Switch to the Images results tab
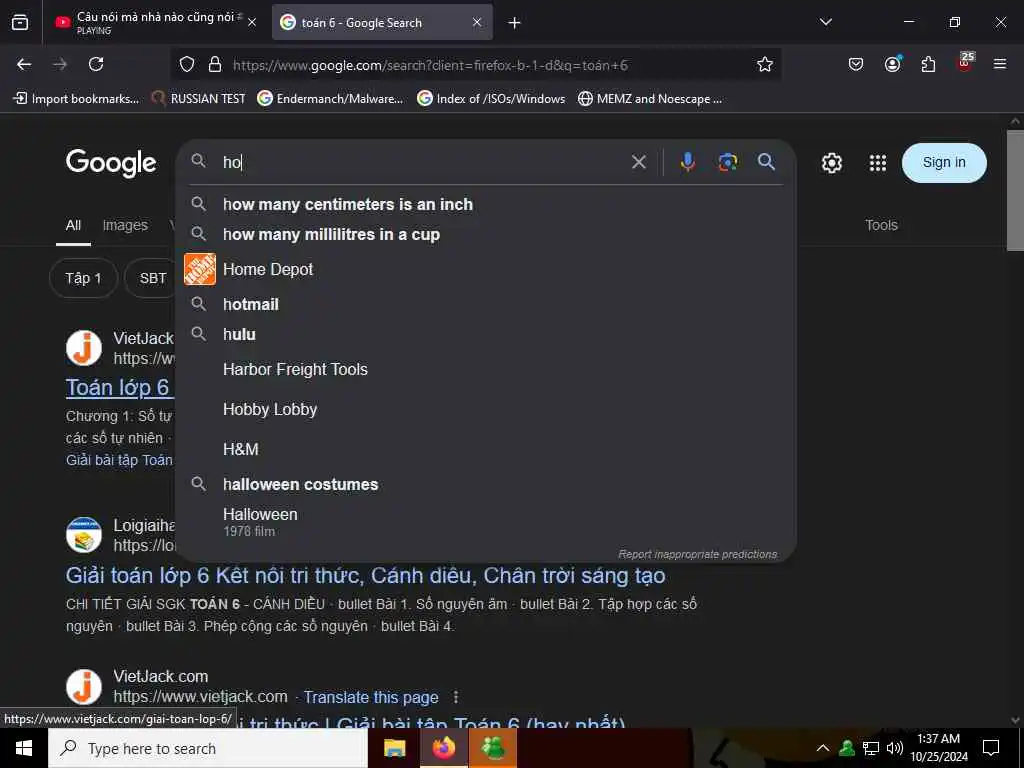The height and width of the screenshot is (768, 1024). point(125,225)
